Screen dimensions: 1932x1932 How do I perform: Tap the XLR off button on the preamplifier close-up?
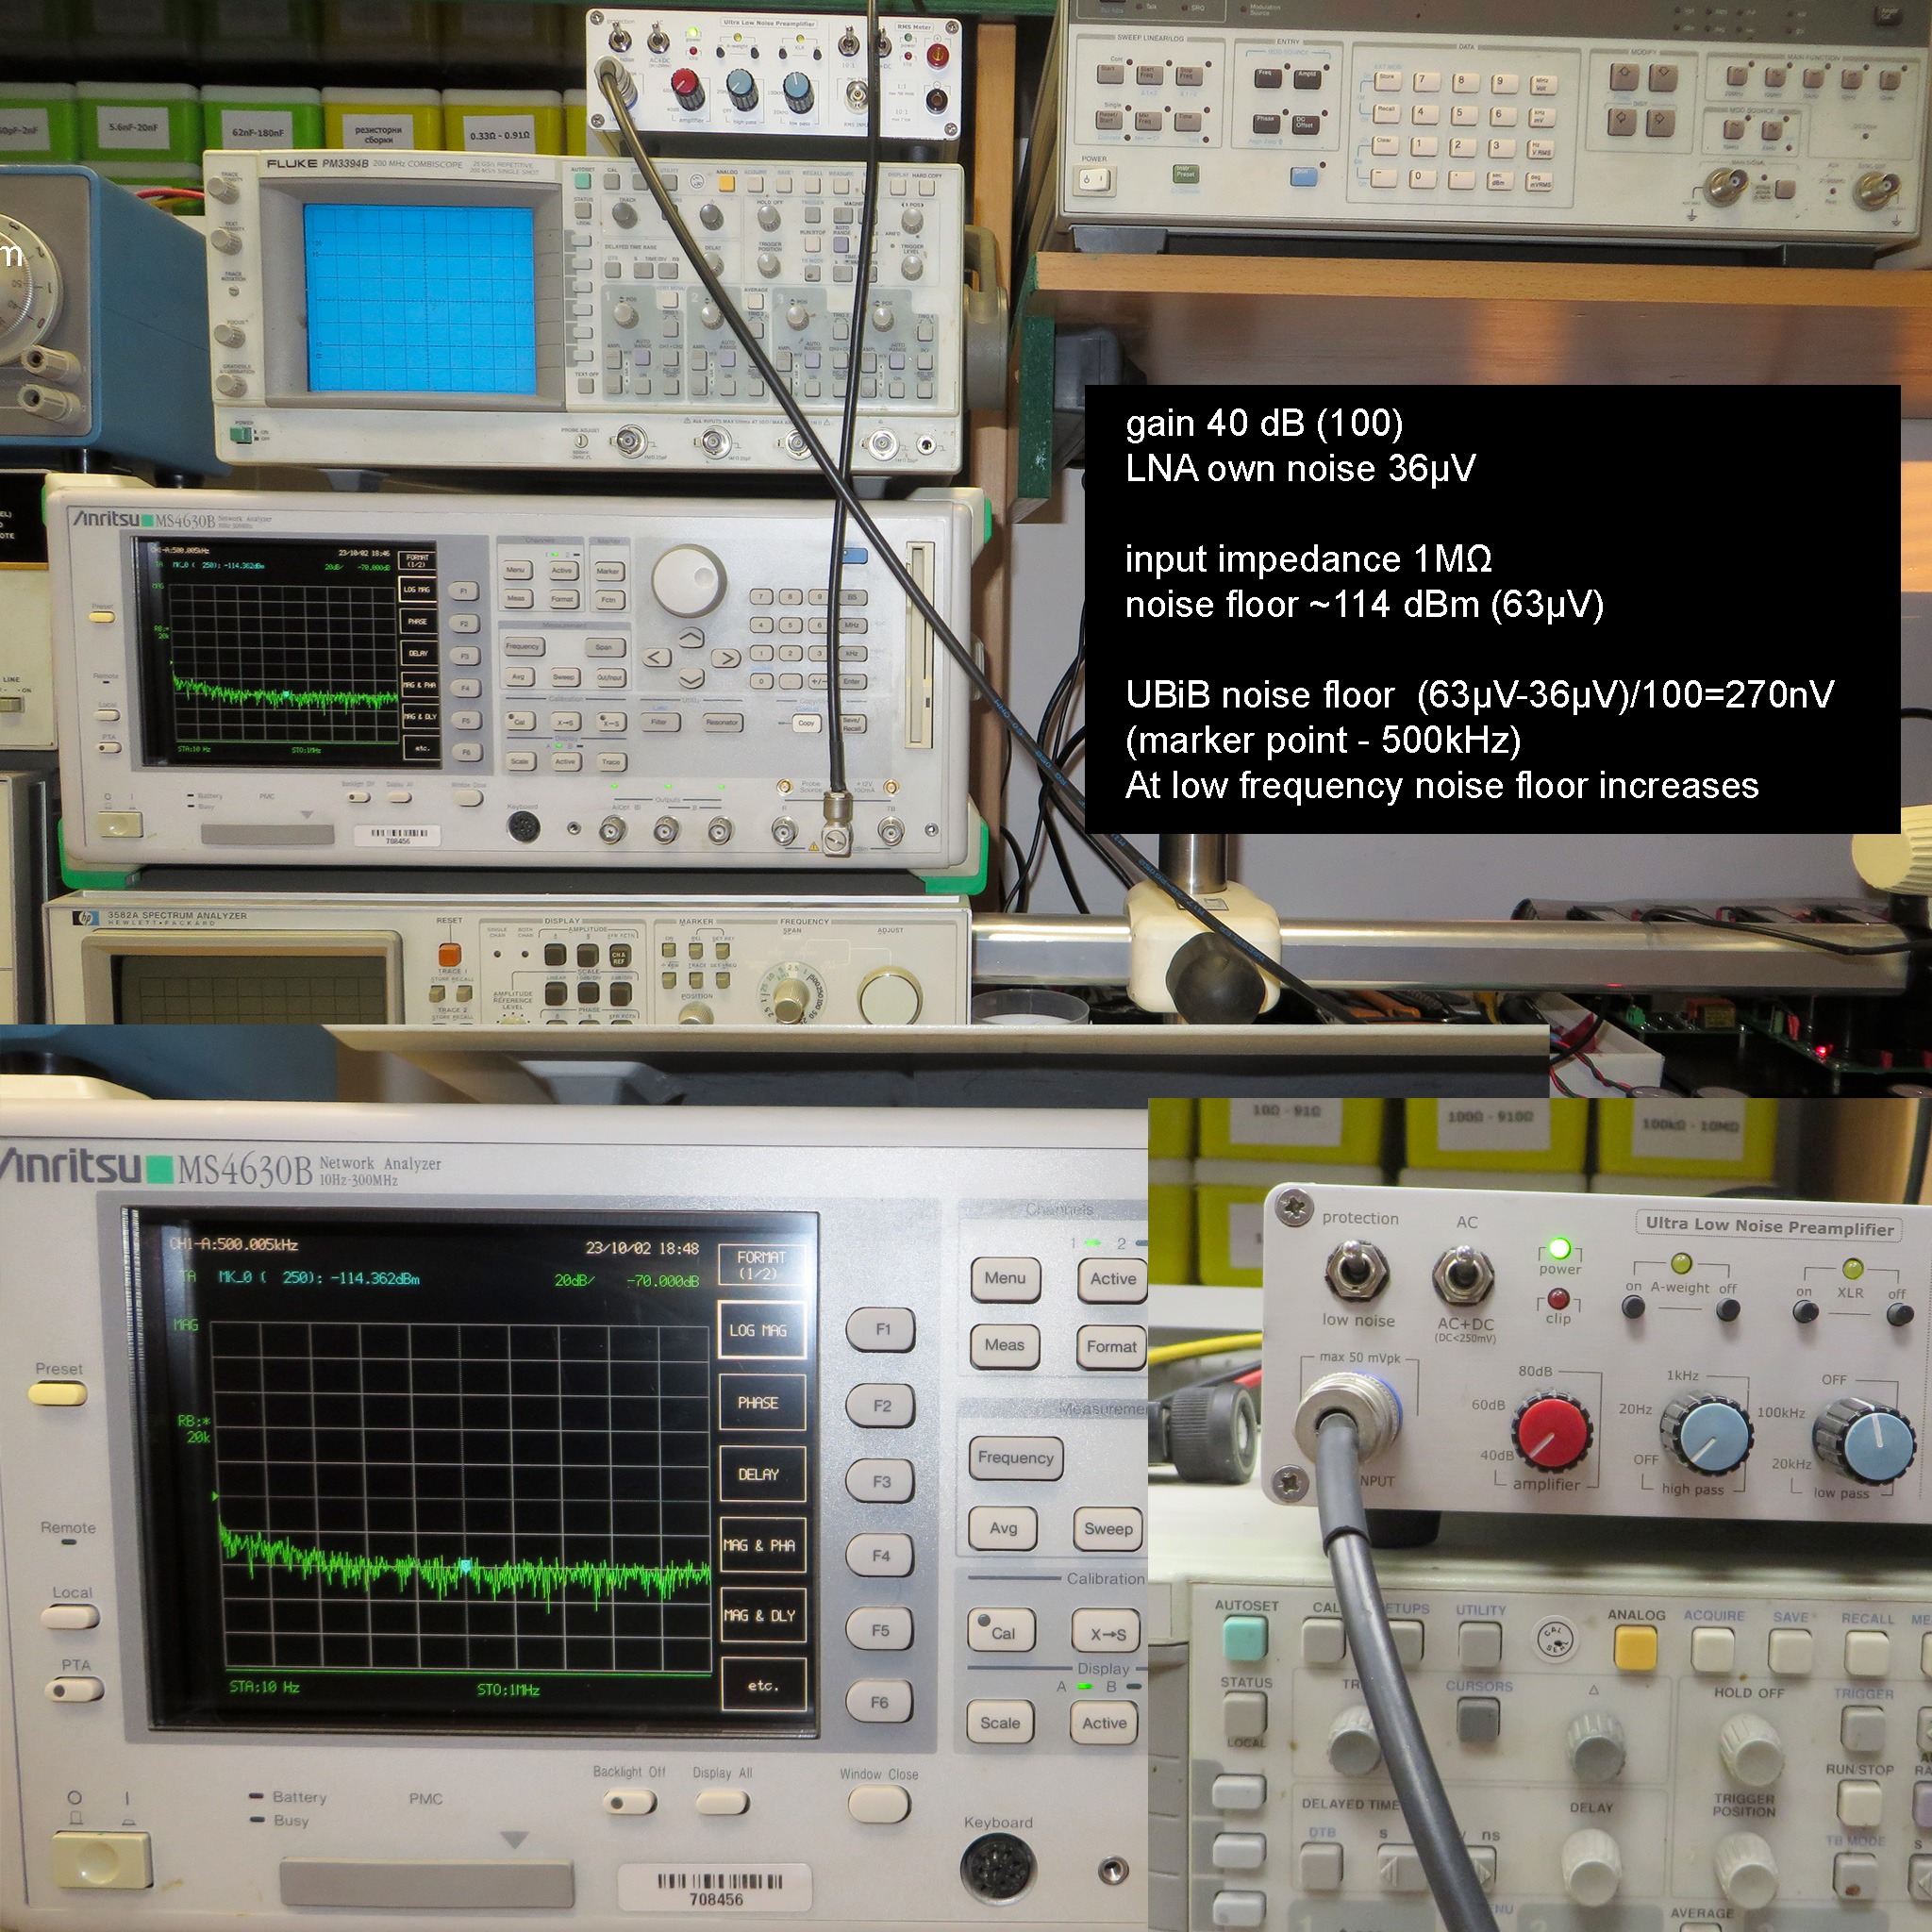coord(1898,1313)
